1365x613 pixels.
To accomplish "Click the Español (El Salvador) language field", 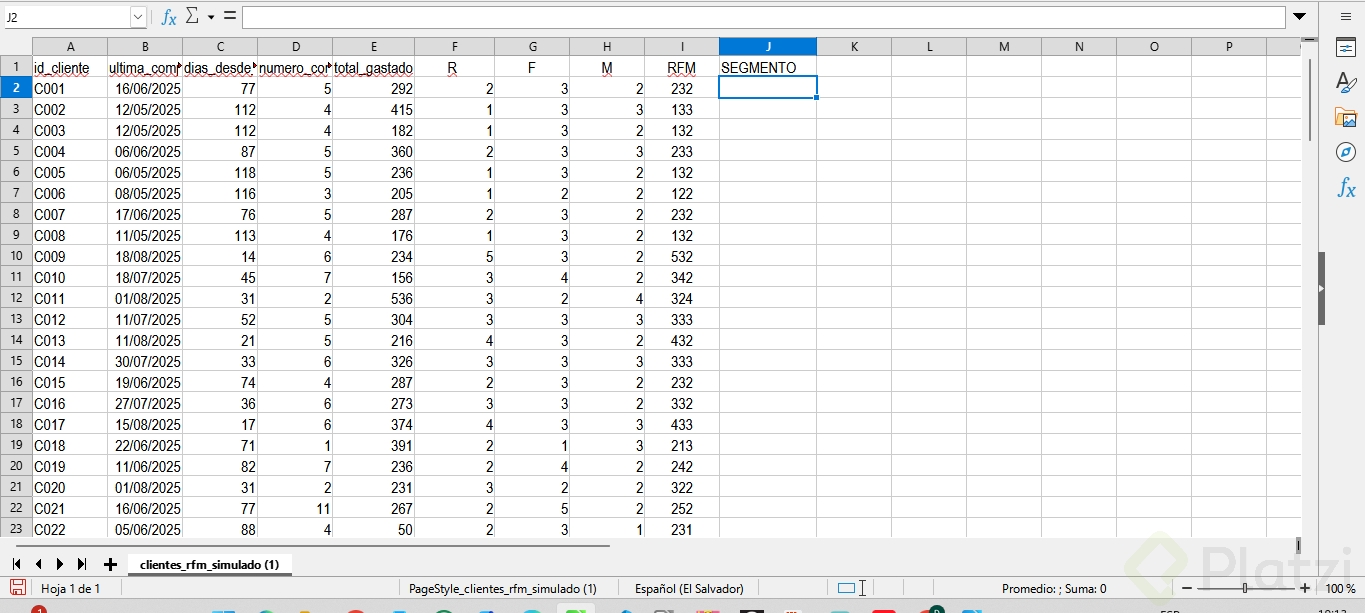I will (689, 589).
